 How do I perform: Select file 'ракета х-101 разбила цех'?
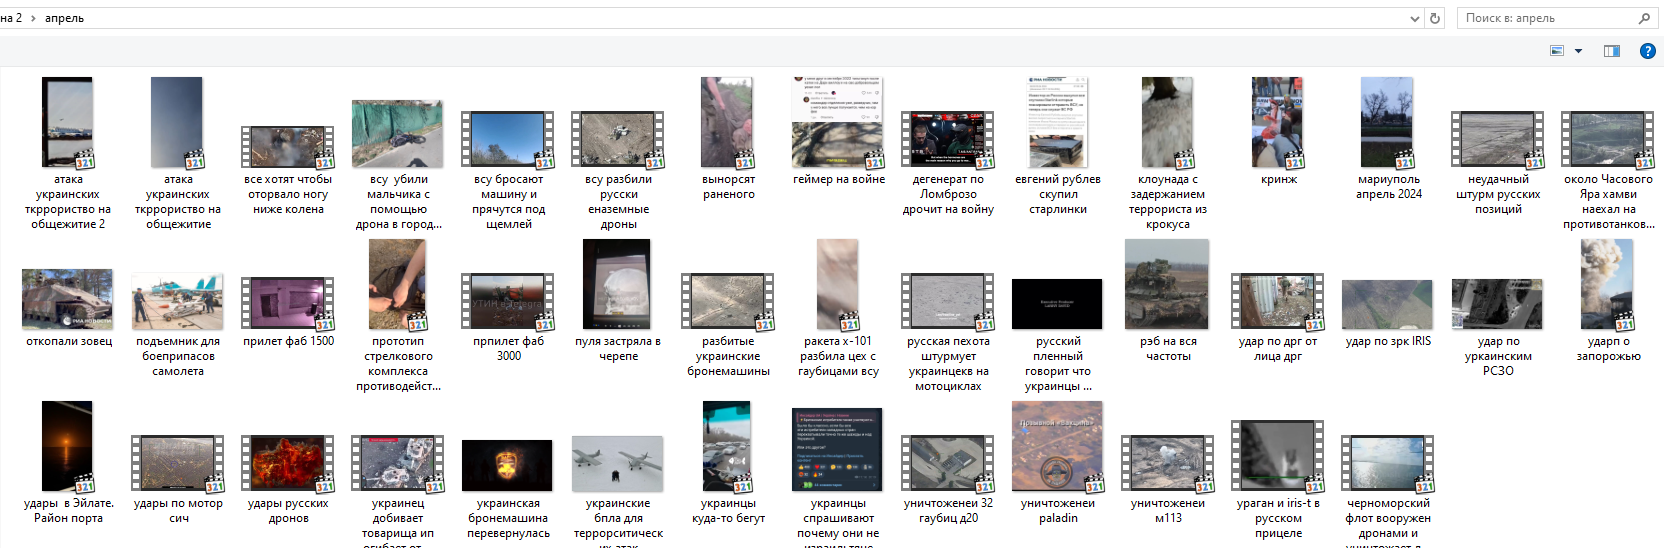838,308
